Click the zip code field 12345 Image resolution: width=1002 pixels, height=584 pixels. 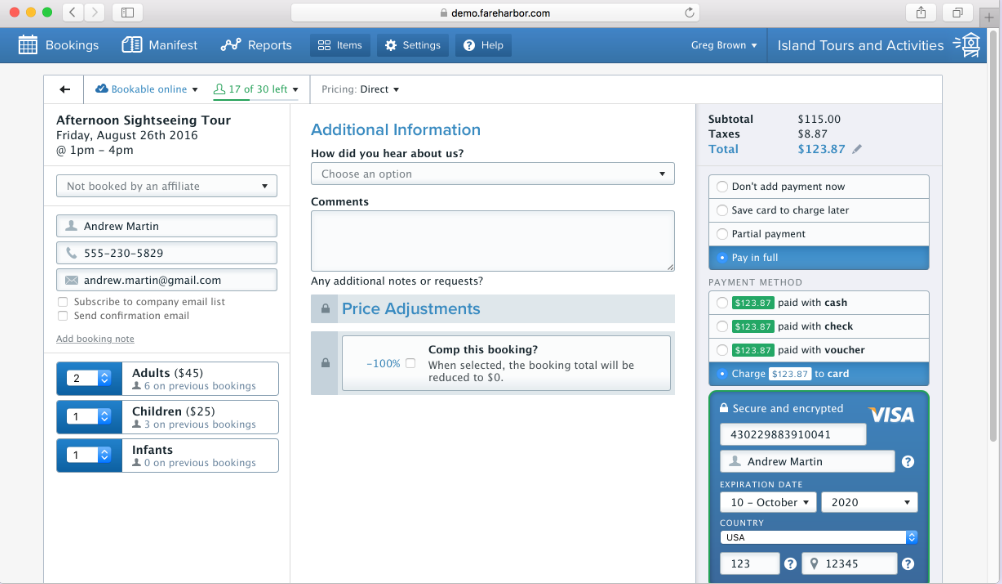click(849, 564)
